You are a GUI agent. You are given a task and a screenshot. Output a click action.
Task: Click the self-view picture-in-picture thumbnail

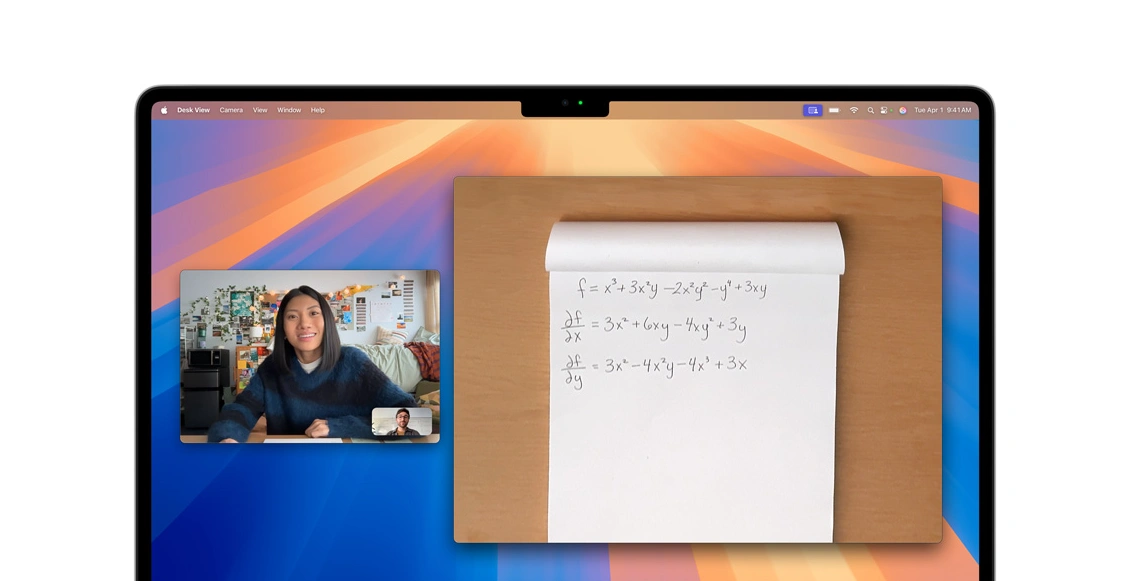(402, 422)
